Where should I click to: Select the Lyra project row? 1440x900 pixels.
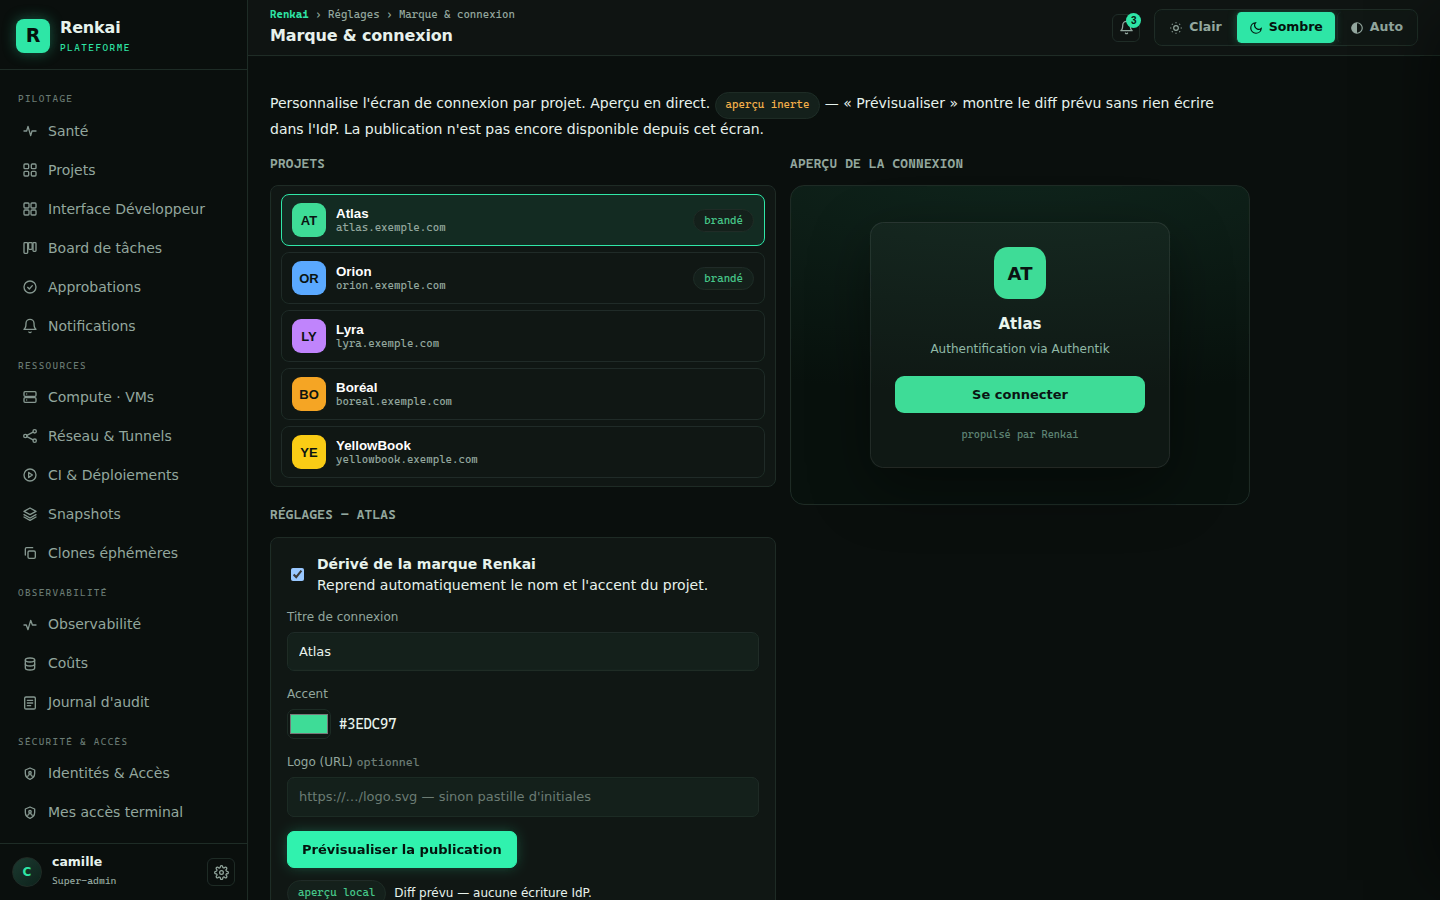pos(523,336)
